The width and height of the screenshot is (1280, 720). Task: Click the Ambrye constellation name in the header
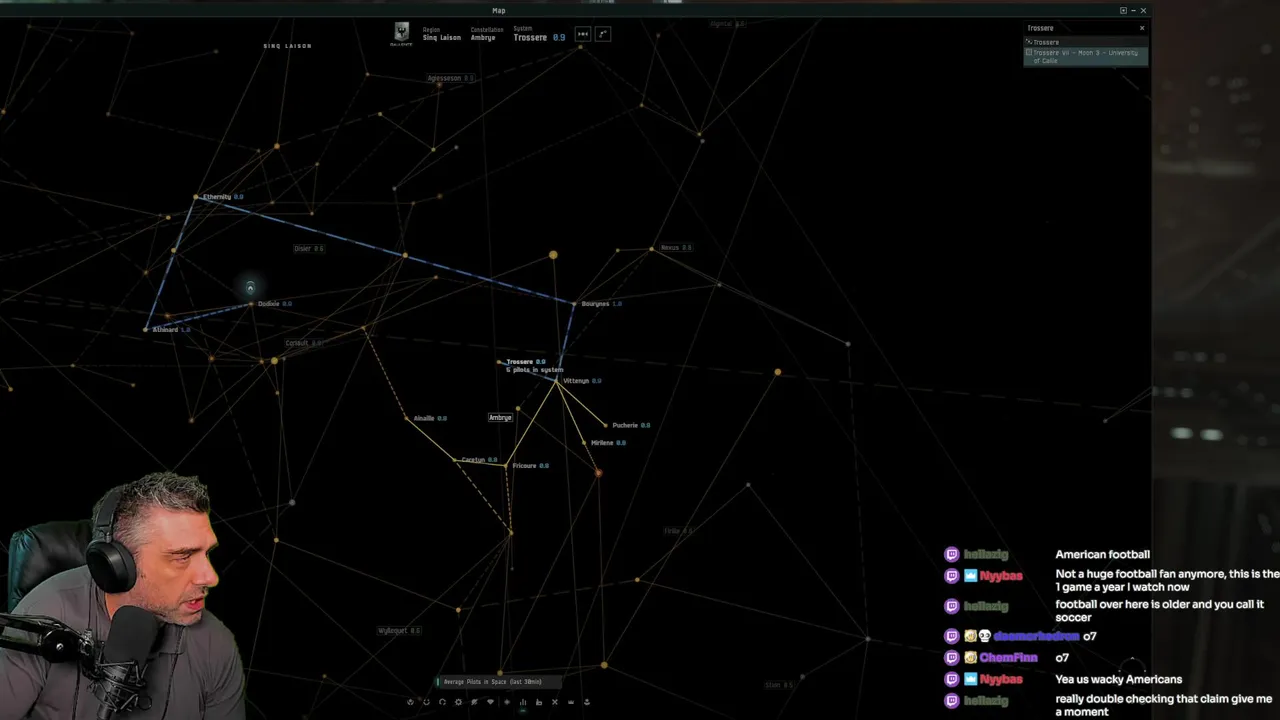[483, 38]
